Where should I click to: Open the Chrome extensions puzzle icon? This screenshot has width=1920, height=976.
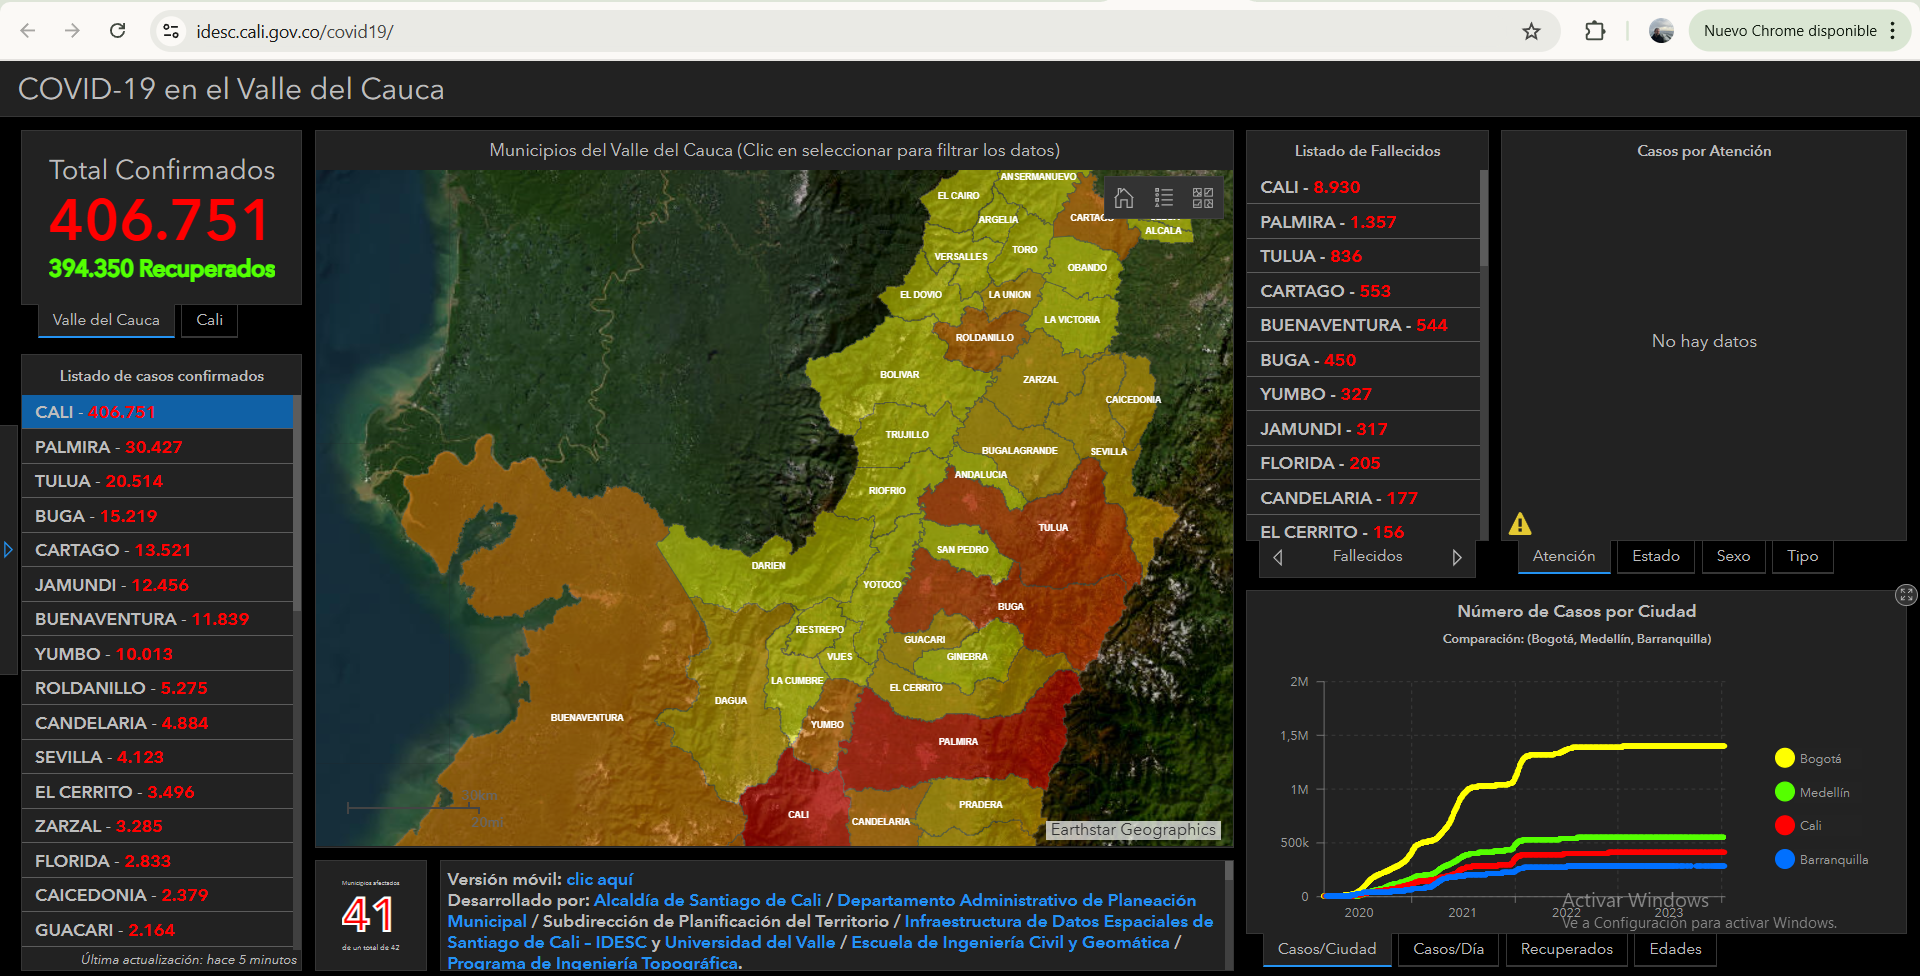coord(1595,31)
